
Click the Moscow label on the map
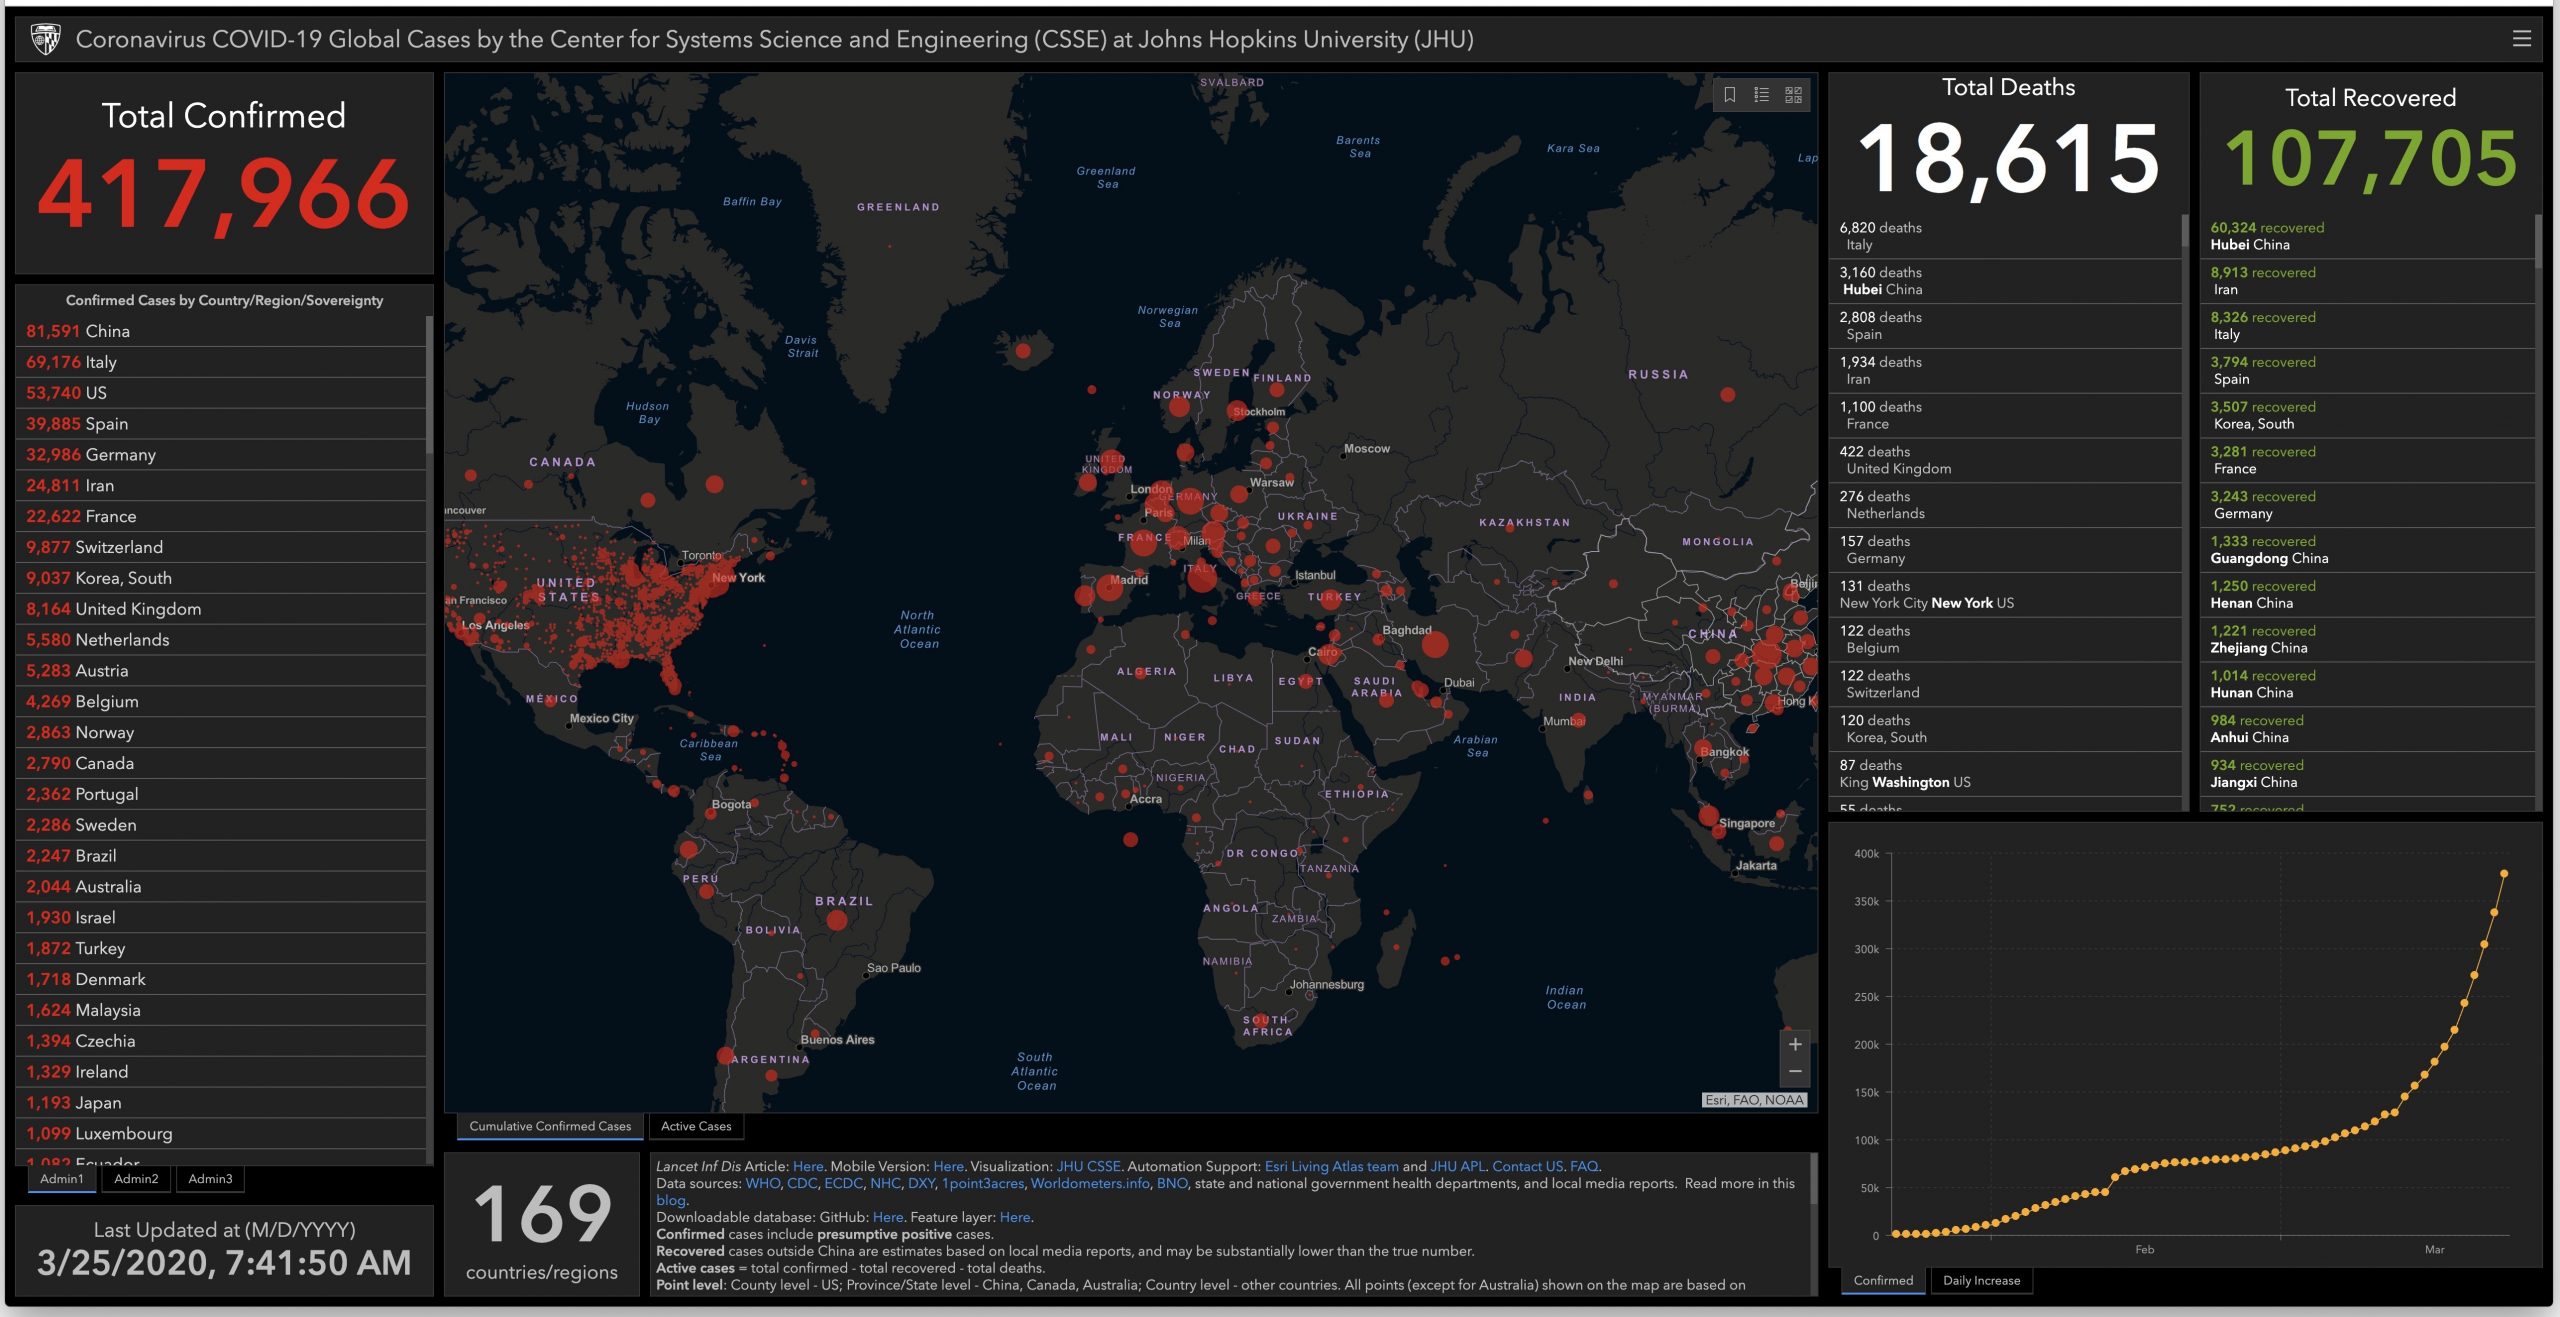click(1367, 449)
